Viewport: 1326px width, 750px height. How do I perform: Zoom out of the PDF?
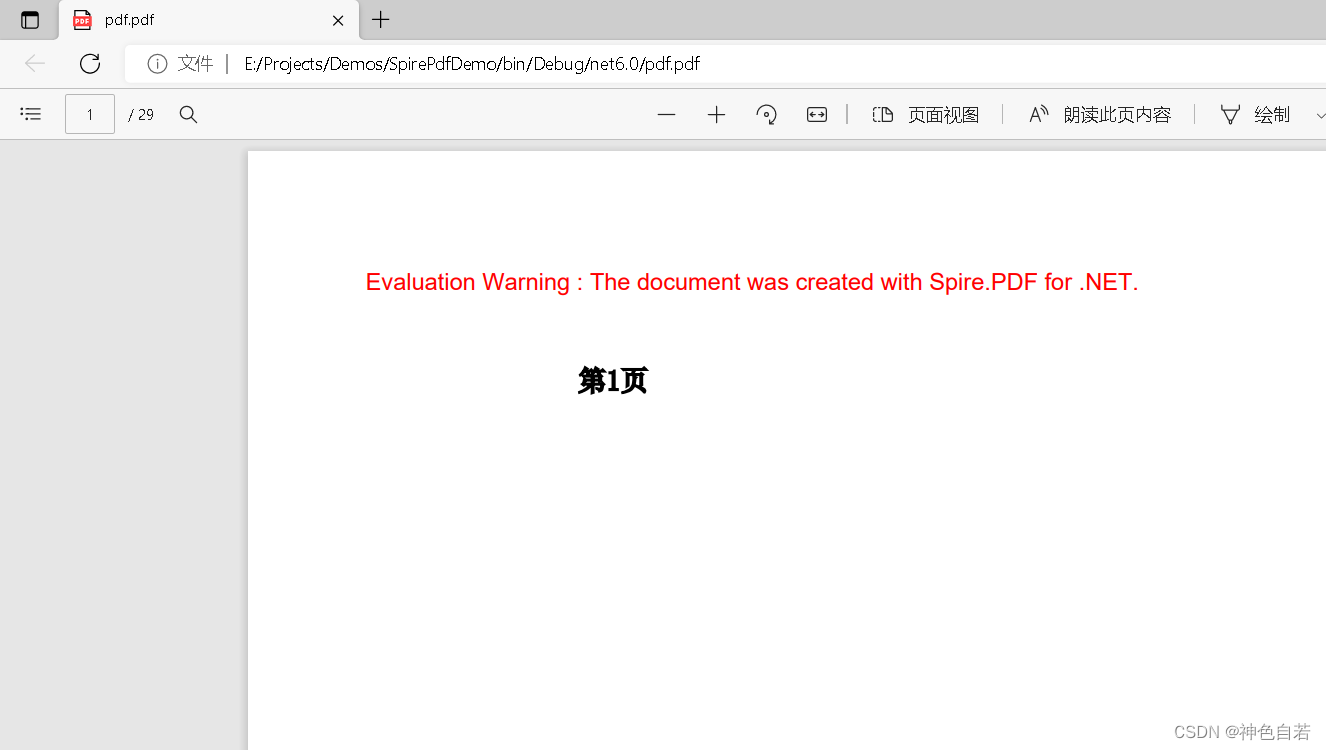point(667,115)
